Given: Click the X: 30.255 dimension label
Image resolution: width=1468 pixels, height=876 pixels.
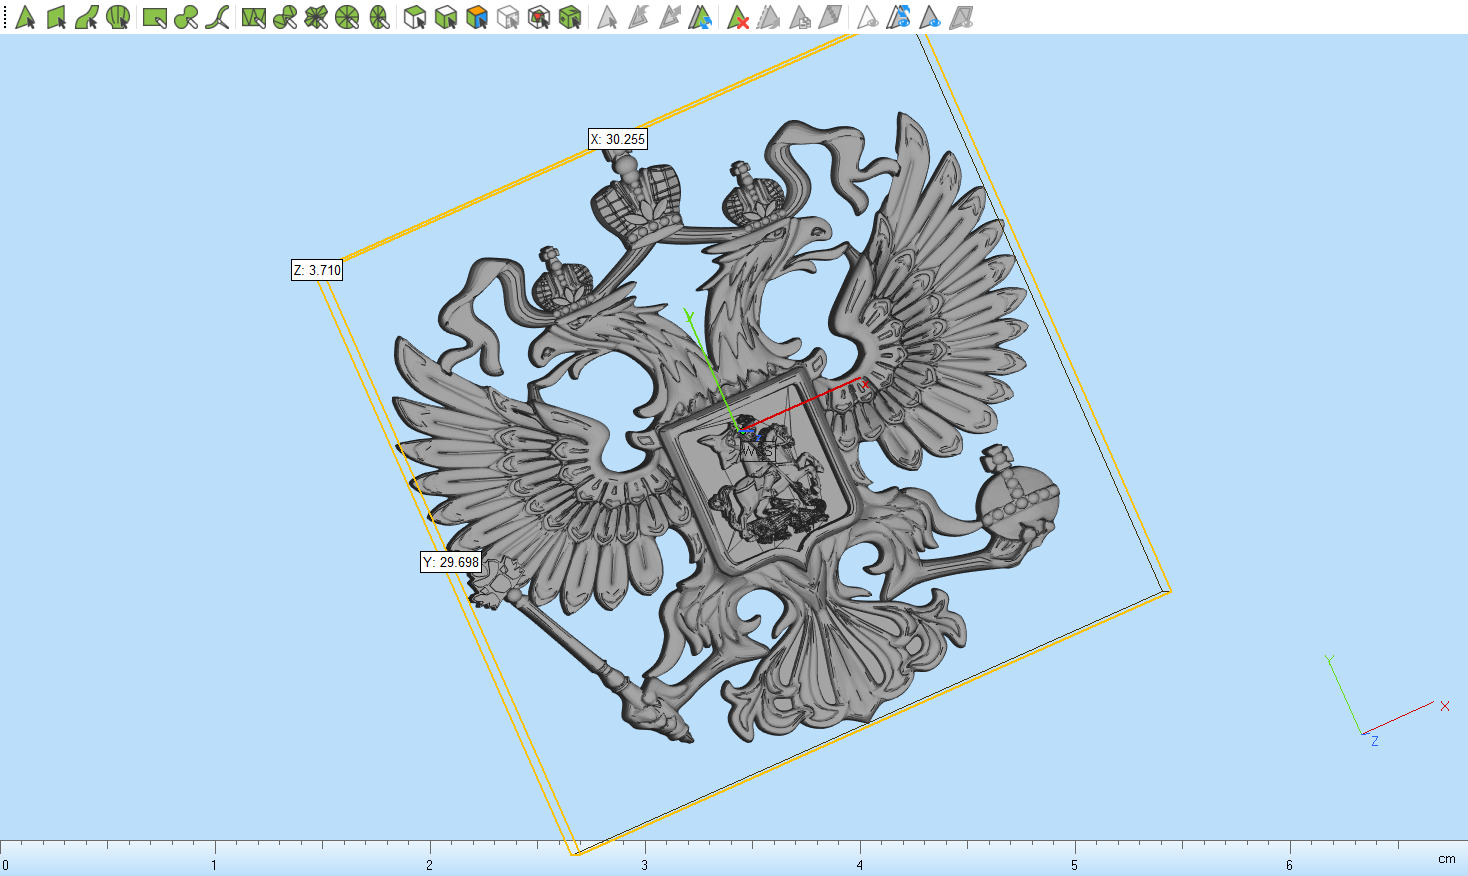Looking at the screenshot, I should tap(618, 139).
